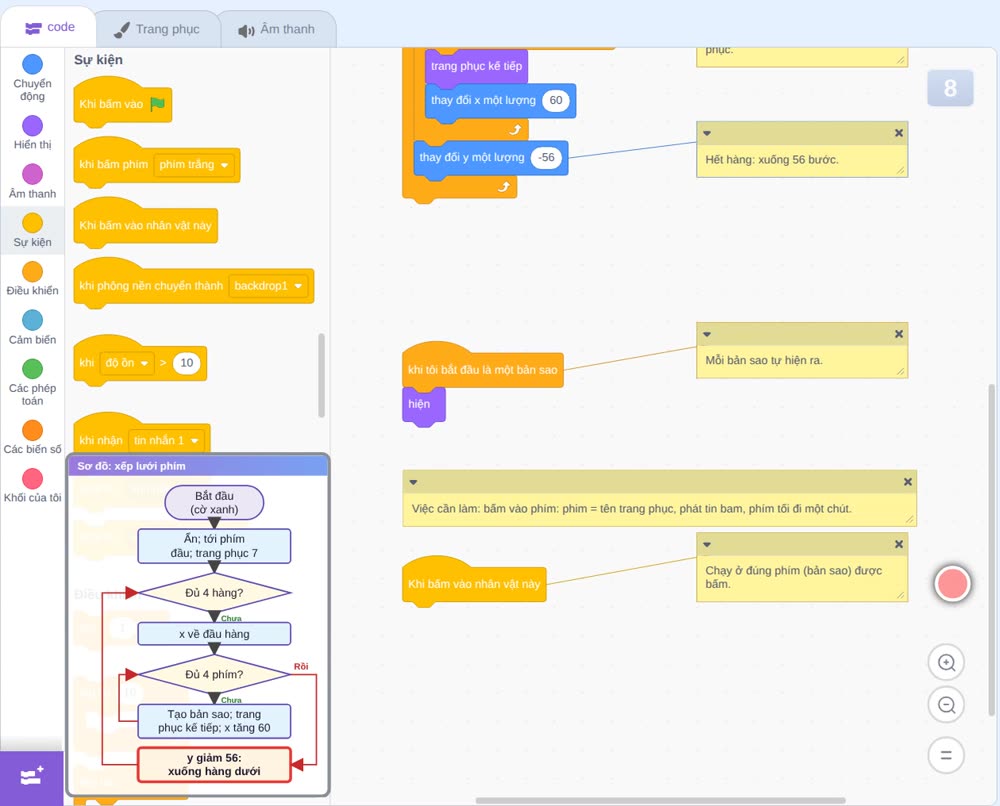
Task: Open the Các phép toán category
Action: click(32, 383)
